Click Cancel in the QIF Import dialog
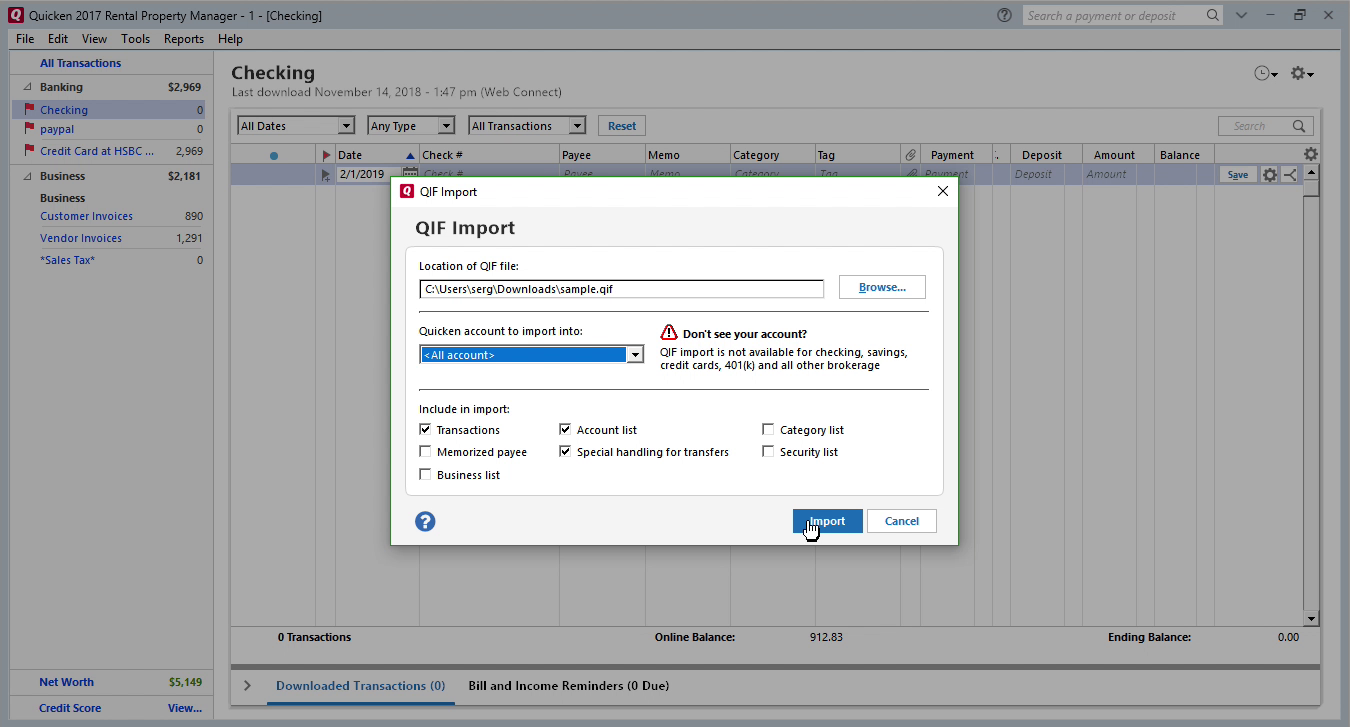 click(901, 521)
